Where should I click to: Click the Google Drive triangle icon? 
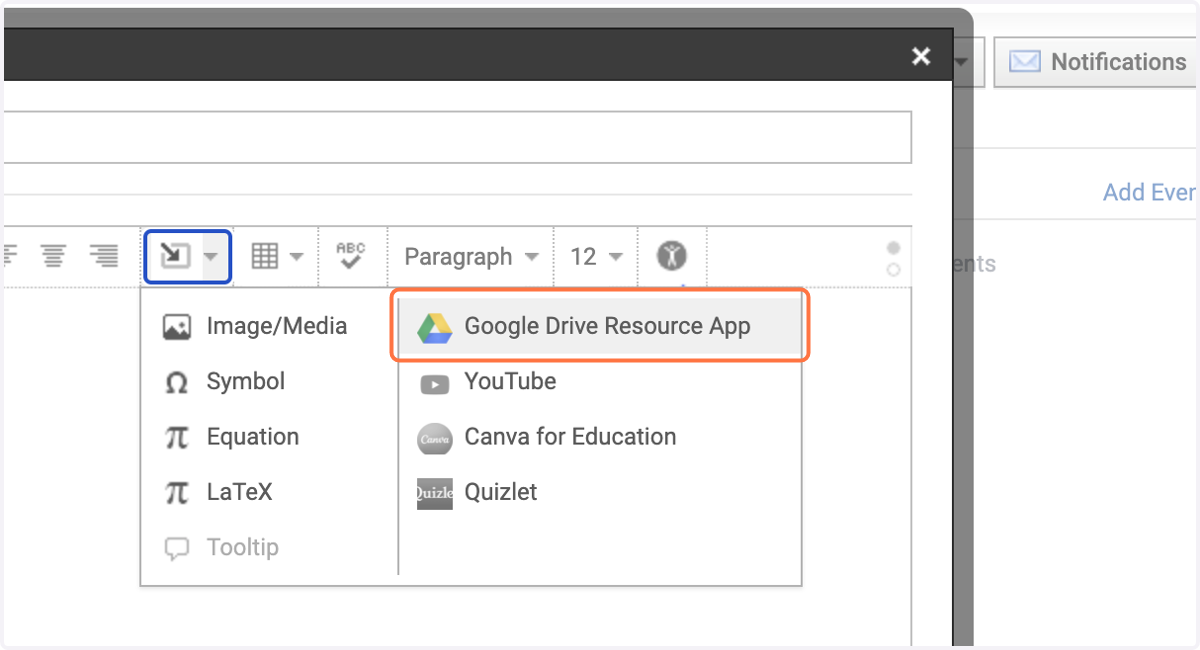[435, 327]
